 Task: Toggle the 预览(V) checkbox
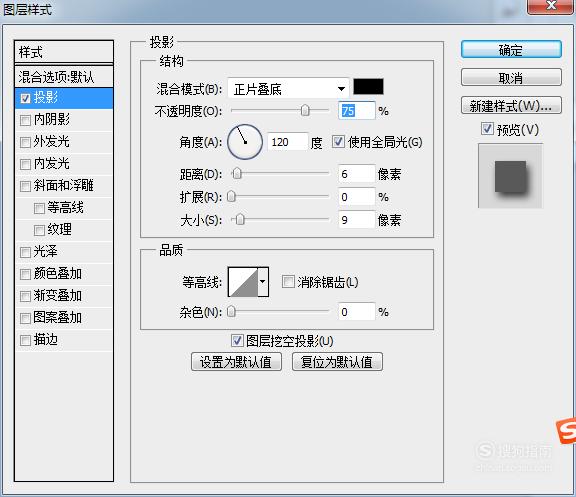click(487, 129)
